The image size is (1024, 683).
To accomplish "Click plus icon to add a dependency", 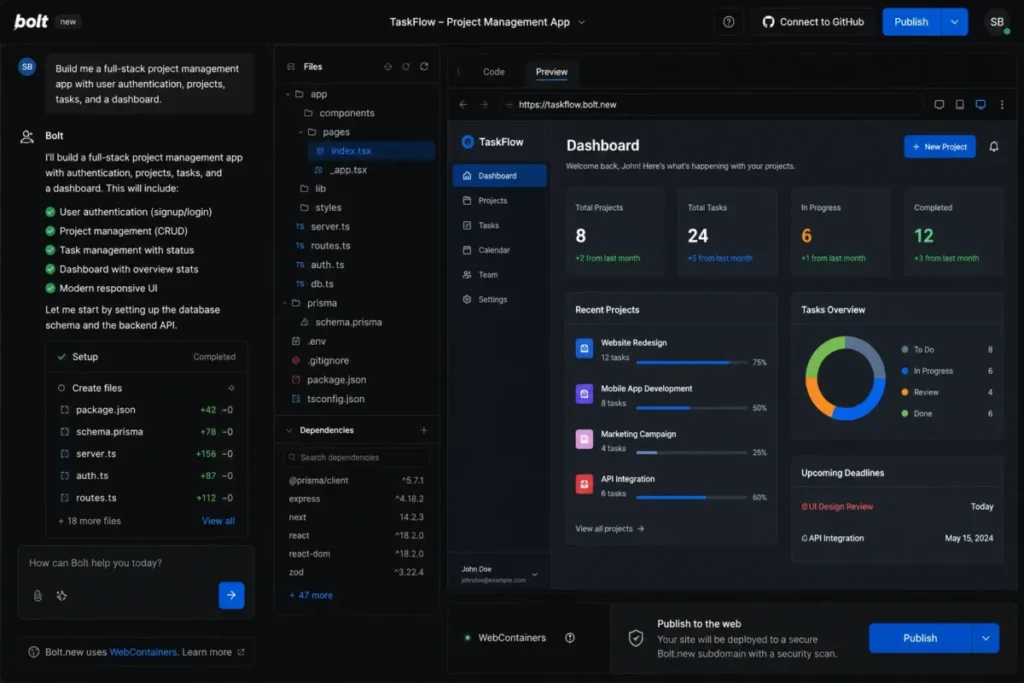I will coord(424,430).
